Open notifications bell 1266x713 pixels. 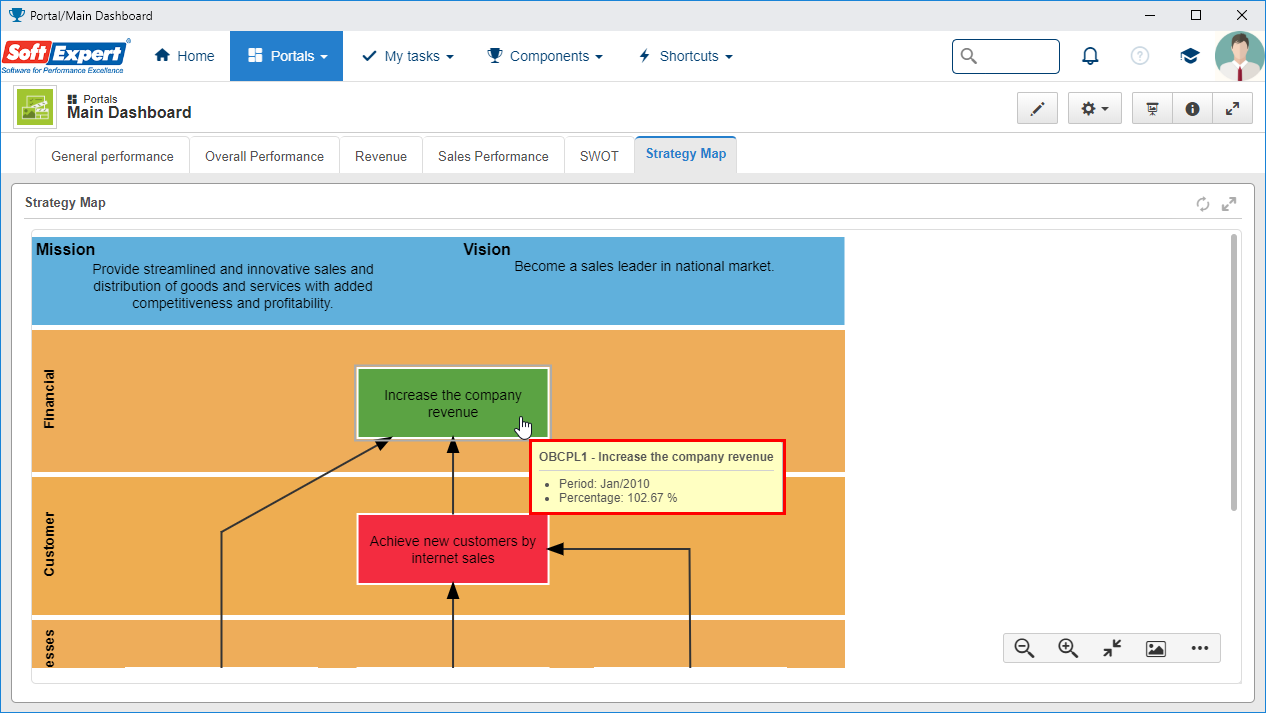tap(1090, 56)
